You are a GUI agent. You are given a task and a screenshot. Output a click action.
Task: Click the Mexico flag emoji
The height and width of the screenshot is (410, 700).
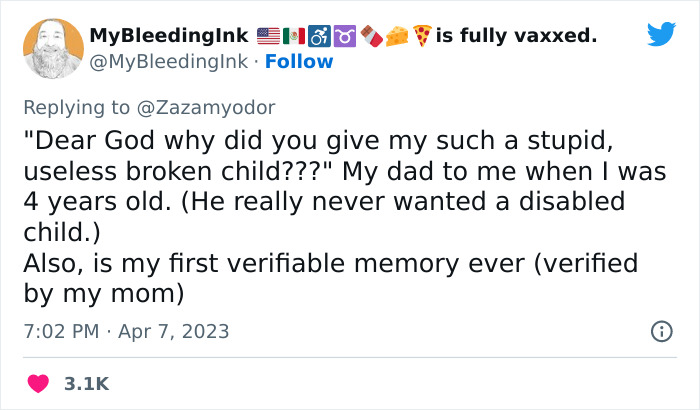[x=296, y=37]
